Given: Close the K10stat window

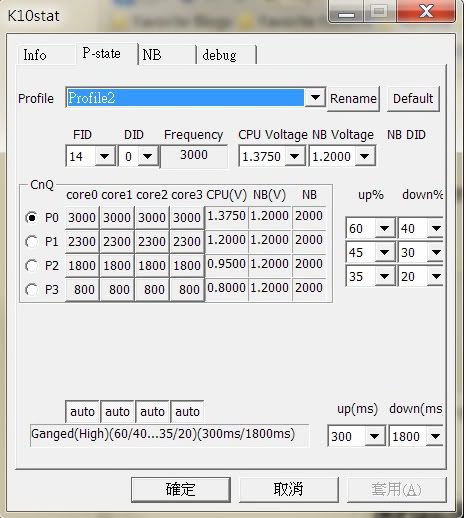Looking at the screenshot, I should 426,11.
